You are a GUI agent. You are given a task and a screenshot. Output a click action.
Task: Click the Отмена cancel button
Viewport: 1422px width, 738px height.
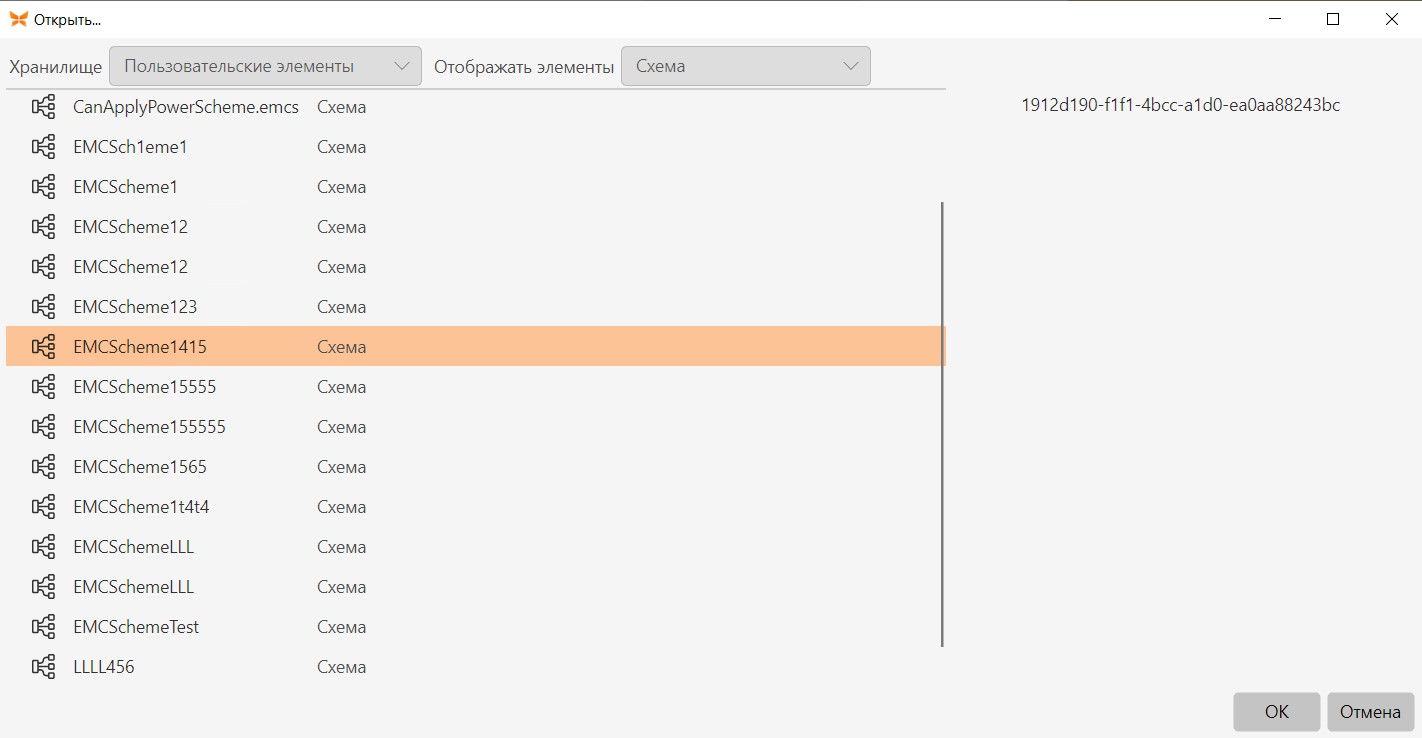point(1370,712)
